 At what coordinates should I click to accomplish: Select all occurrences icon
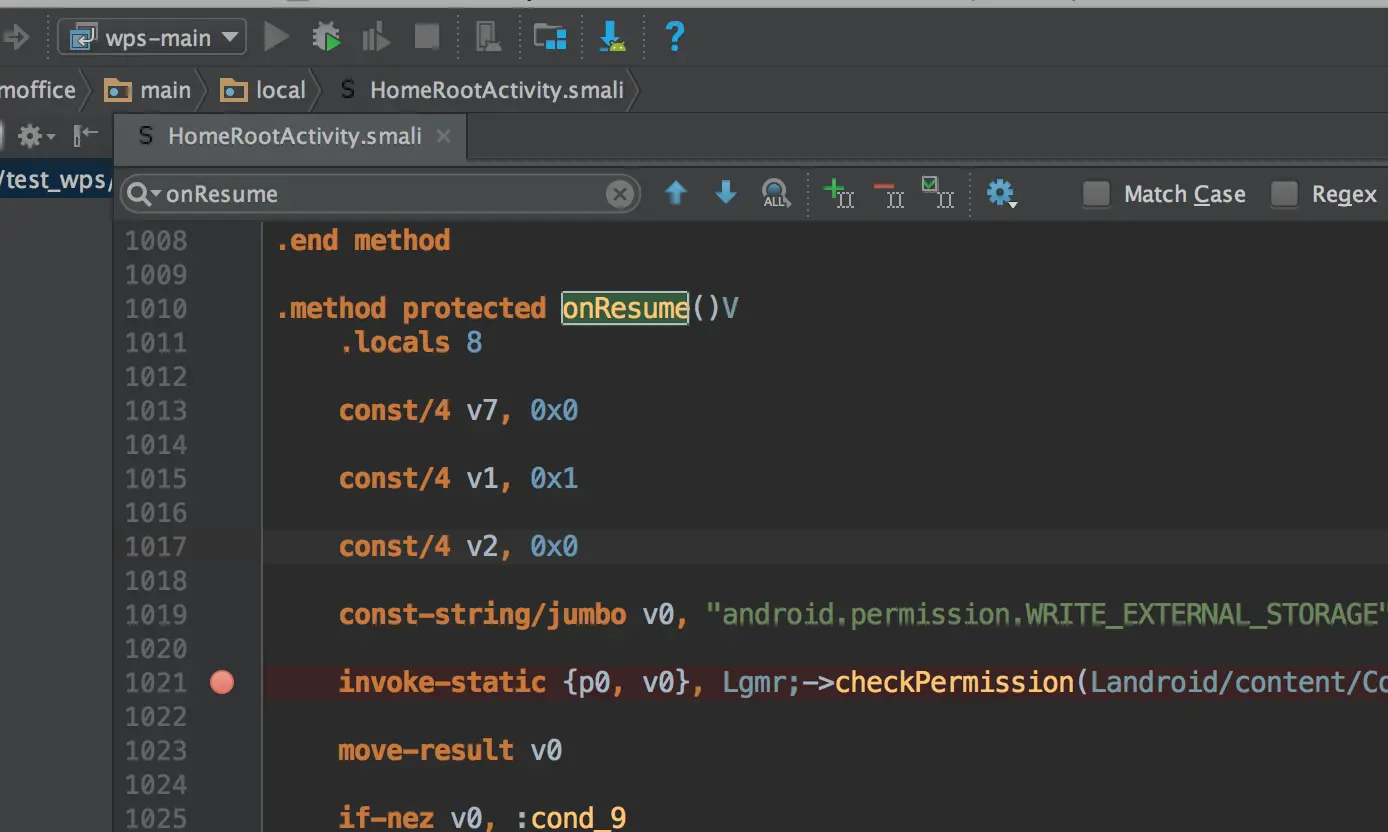point(938,192)
